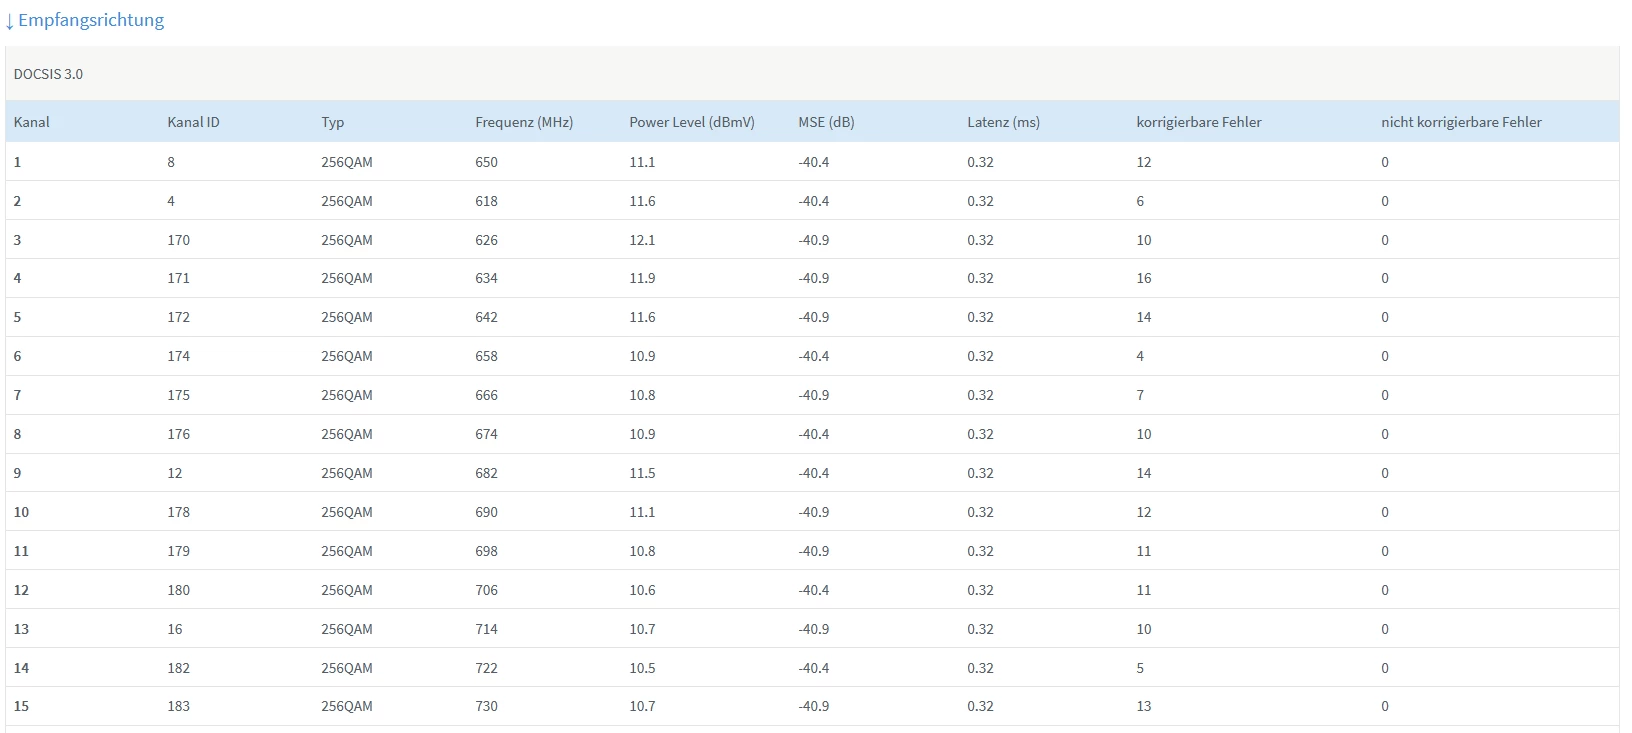Click the nicht korrigierbare Fehler header
This screenshot has width=1632, height=733.
click(1461, 122)
